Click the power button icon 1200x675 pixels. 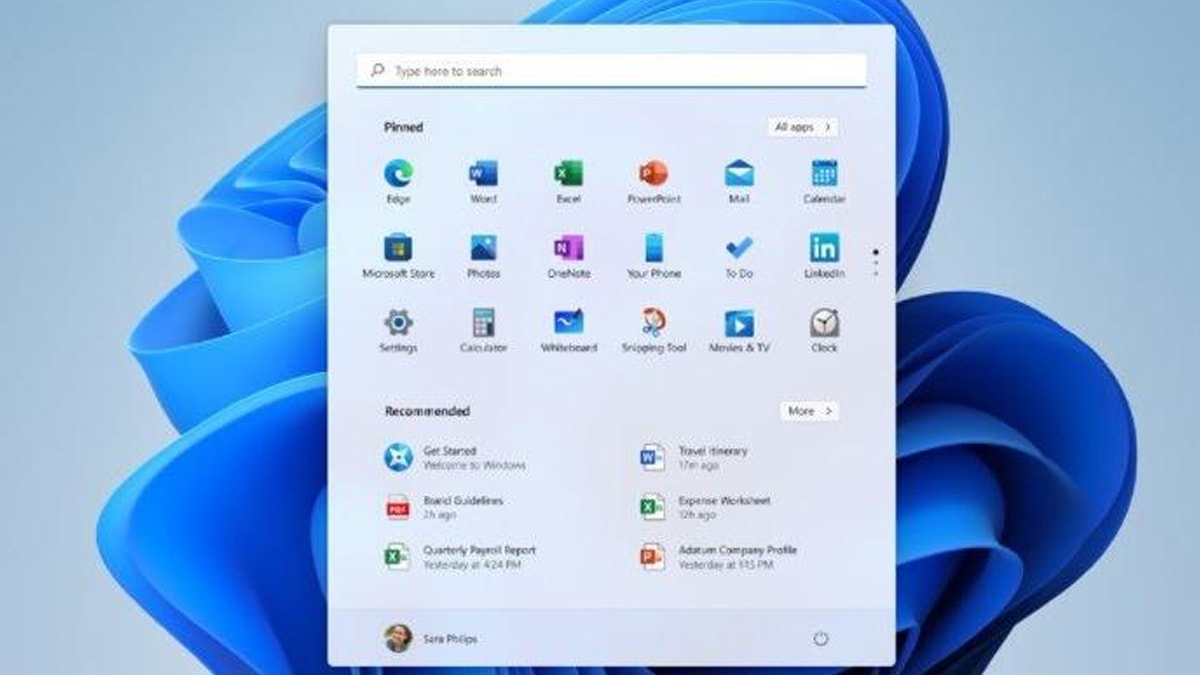pyautogui.click(x=821, y=638)
